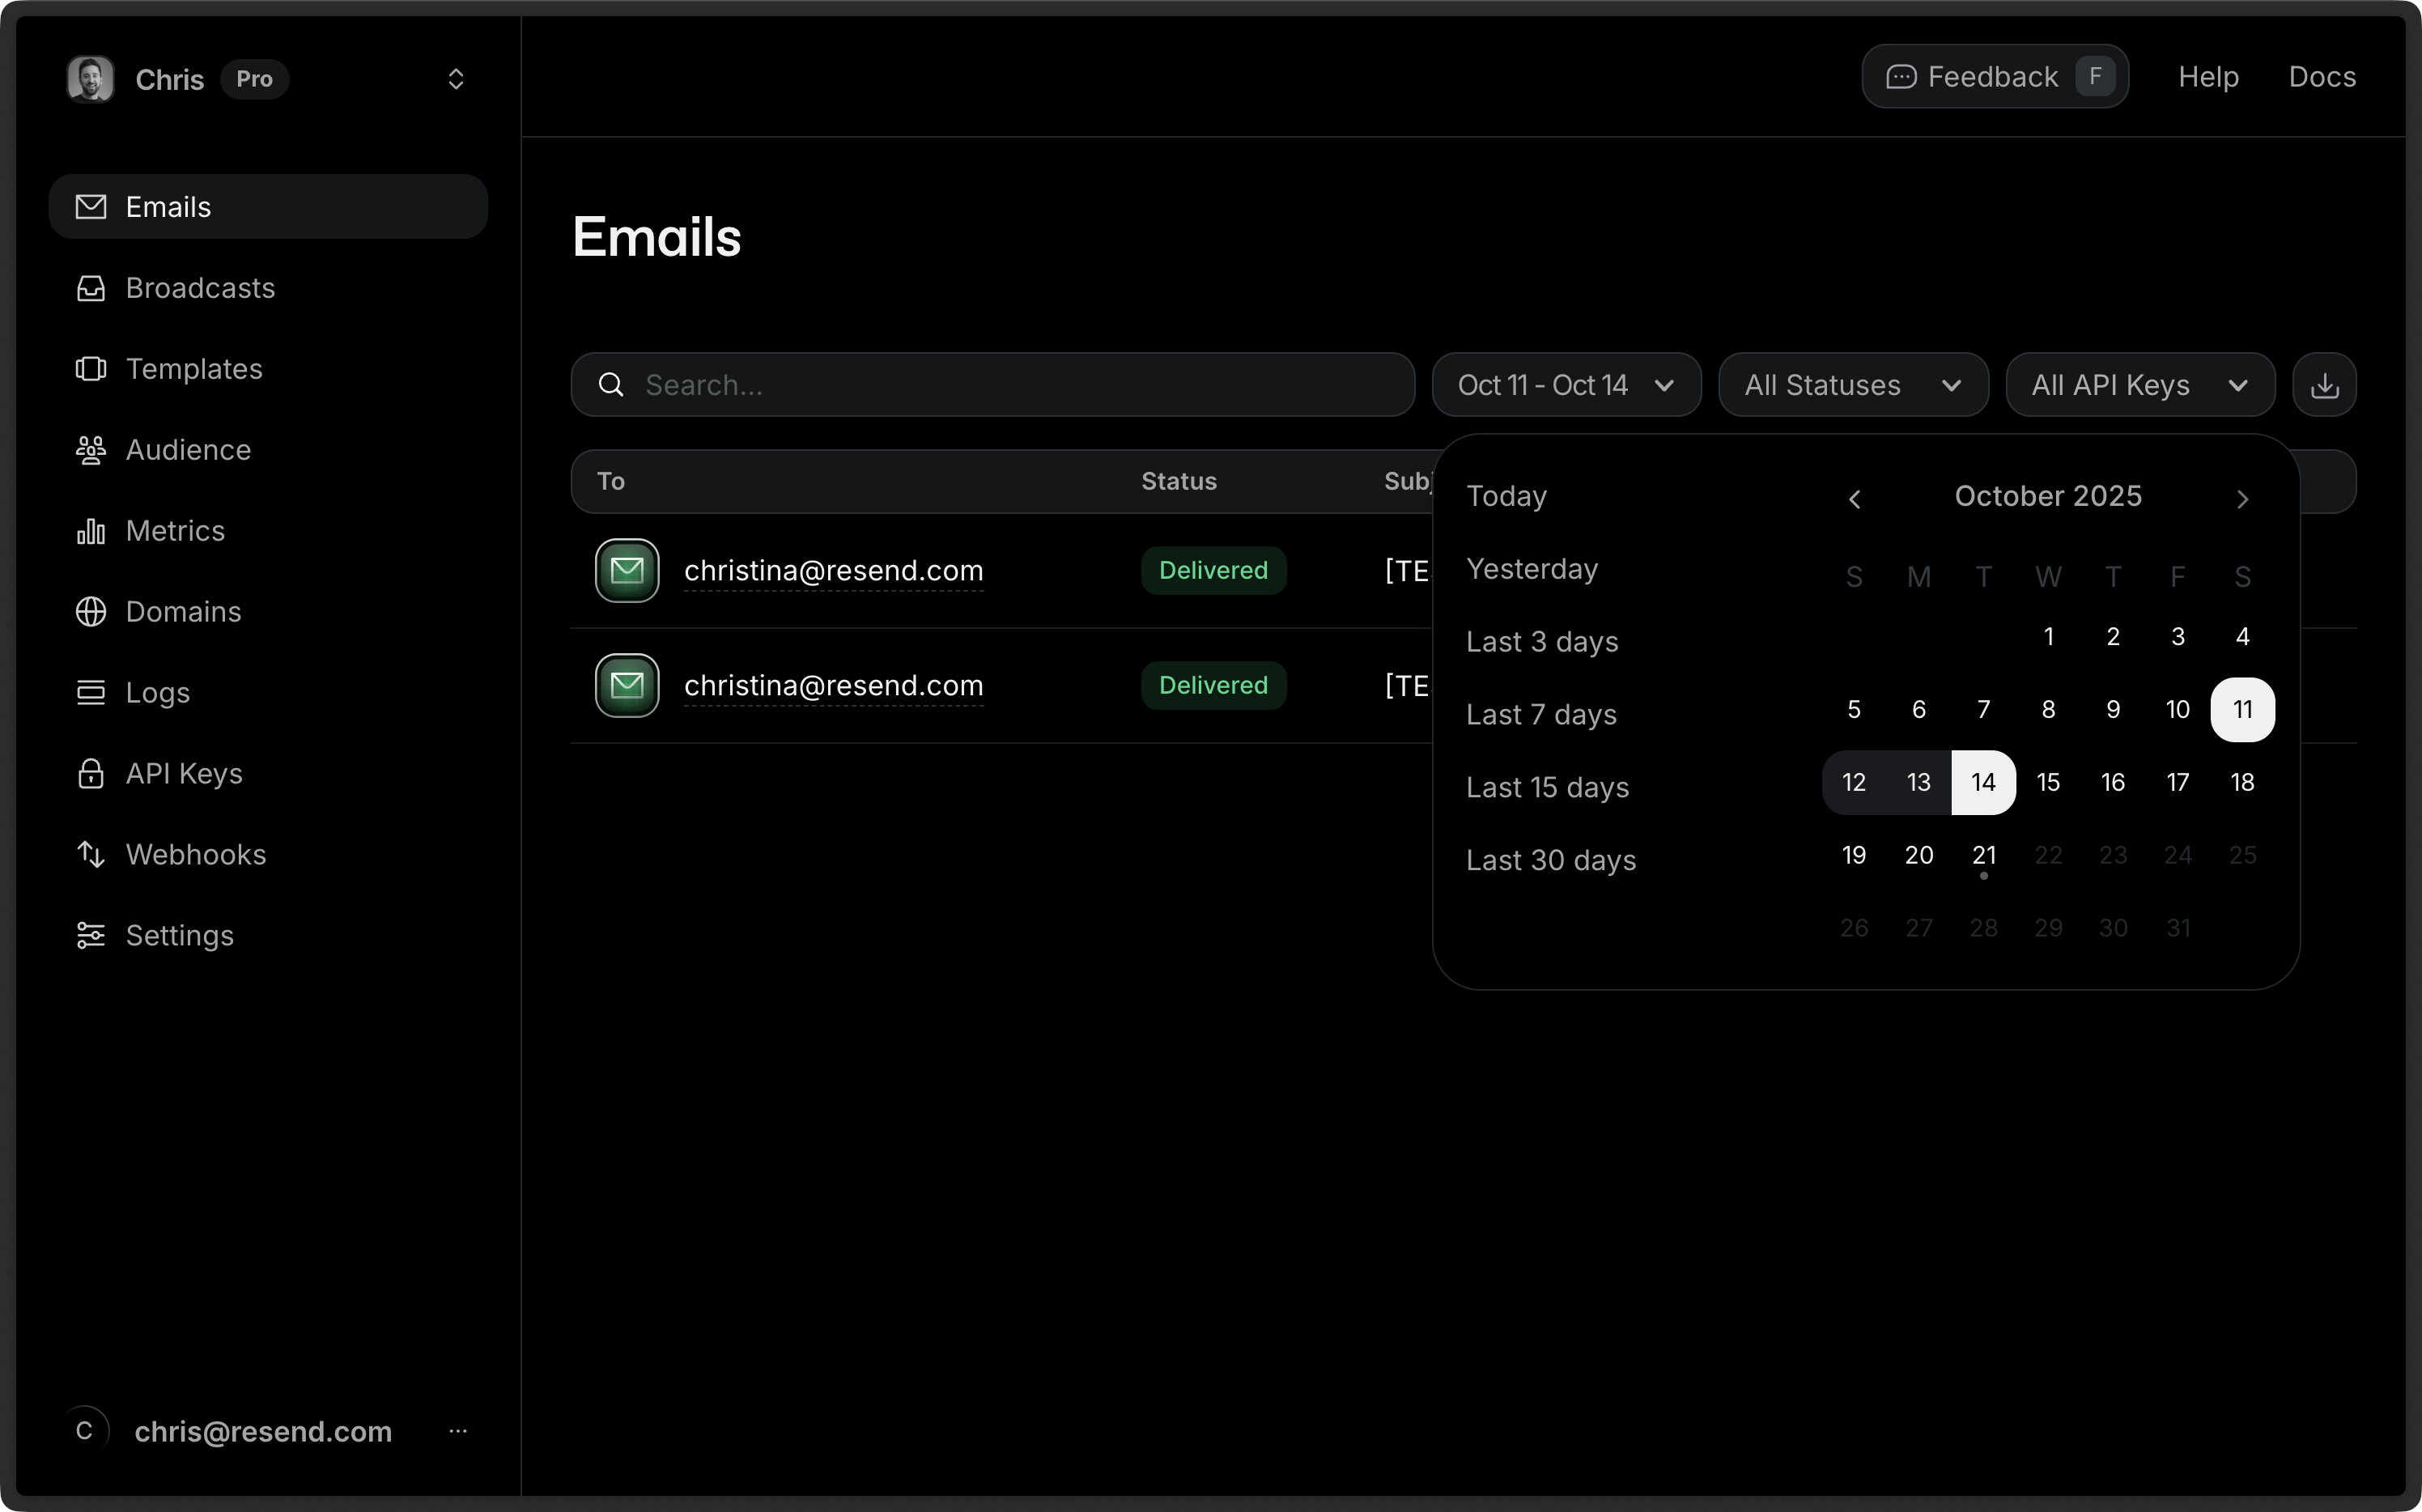Open the Webhooks page
The height and width of the screenshot is (1512, 2422).
click(195, 855)
